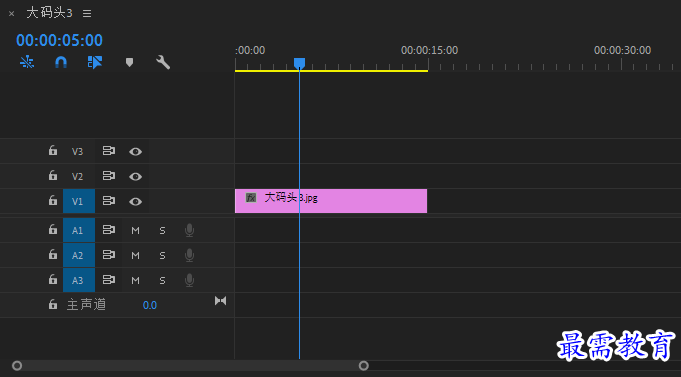The image size is (681, 377).
Task: Enable voice-over record on track A1
Action: pos(189,230)
